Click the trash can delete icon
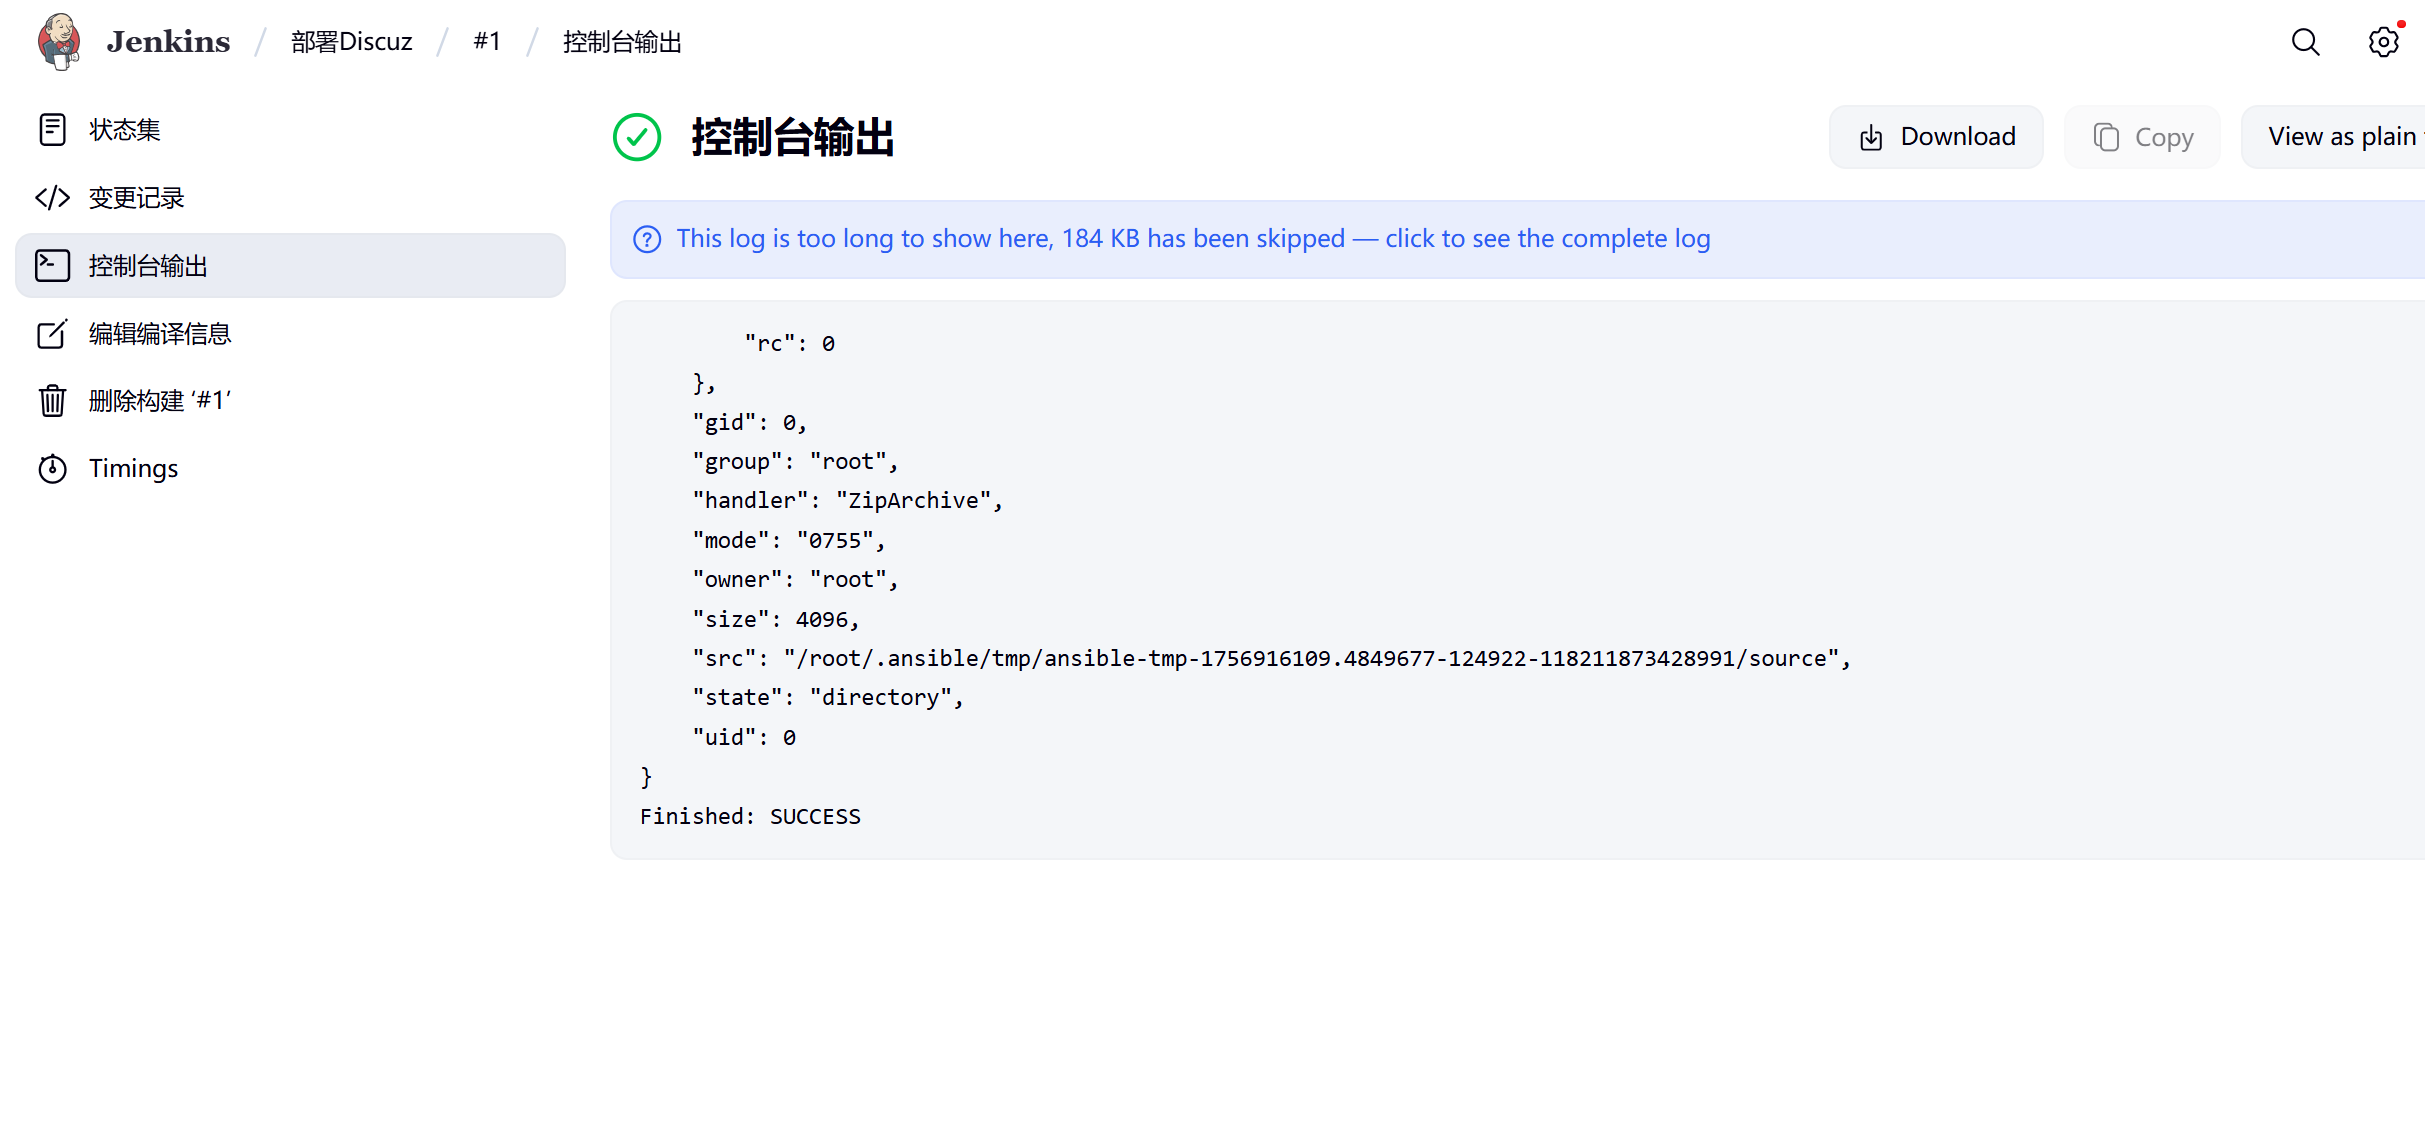The height and width of the screenshot is (1138, 2425). (52, 401)
